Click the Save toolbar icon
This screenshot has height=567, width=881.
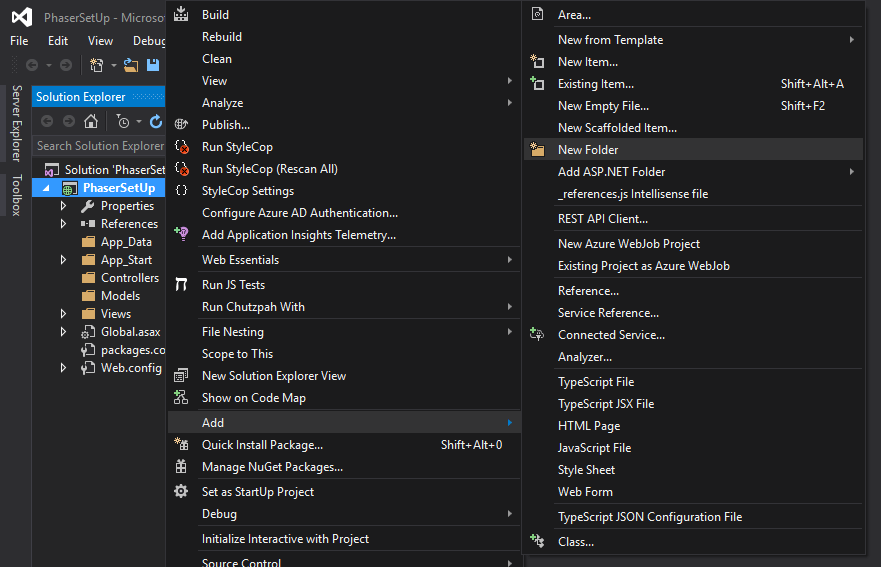click(153, 65)
